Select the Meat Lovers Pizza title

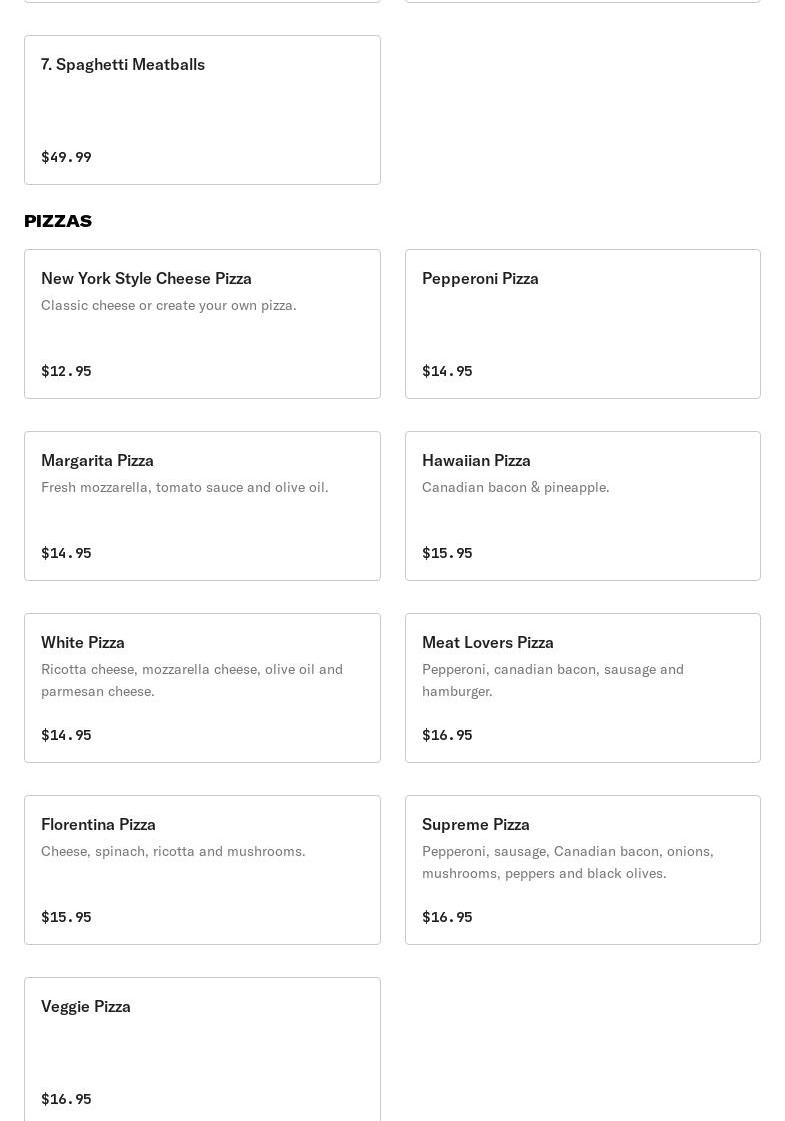click(x=487, y=642)
